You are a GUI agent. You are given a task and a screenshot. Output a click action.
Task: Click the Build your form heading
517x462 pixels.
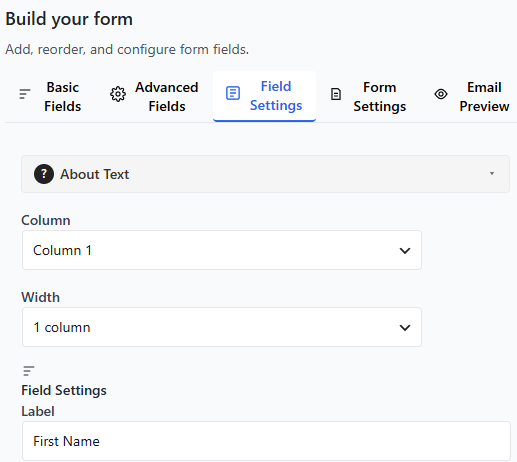[x=69, y=19]
